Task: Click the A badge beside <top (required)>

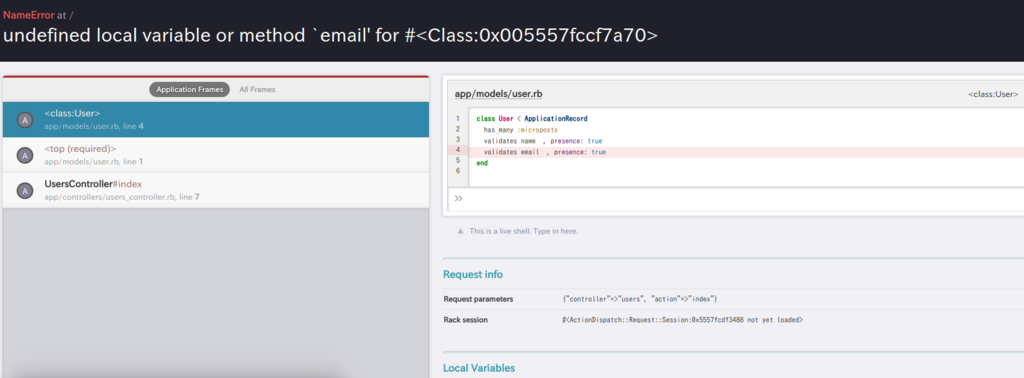Action: point(25,155)
